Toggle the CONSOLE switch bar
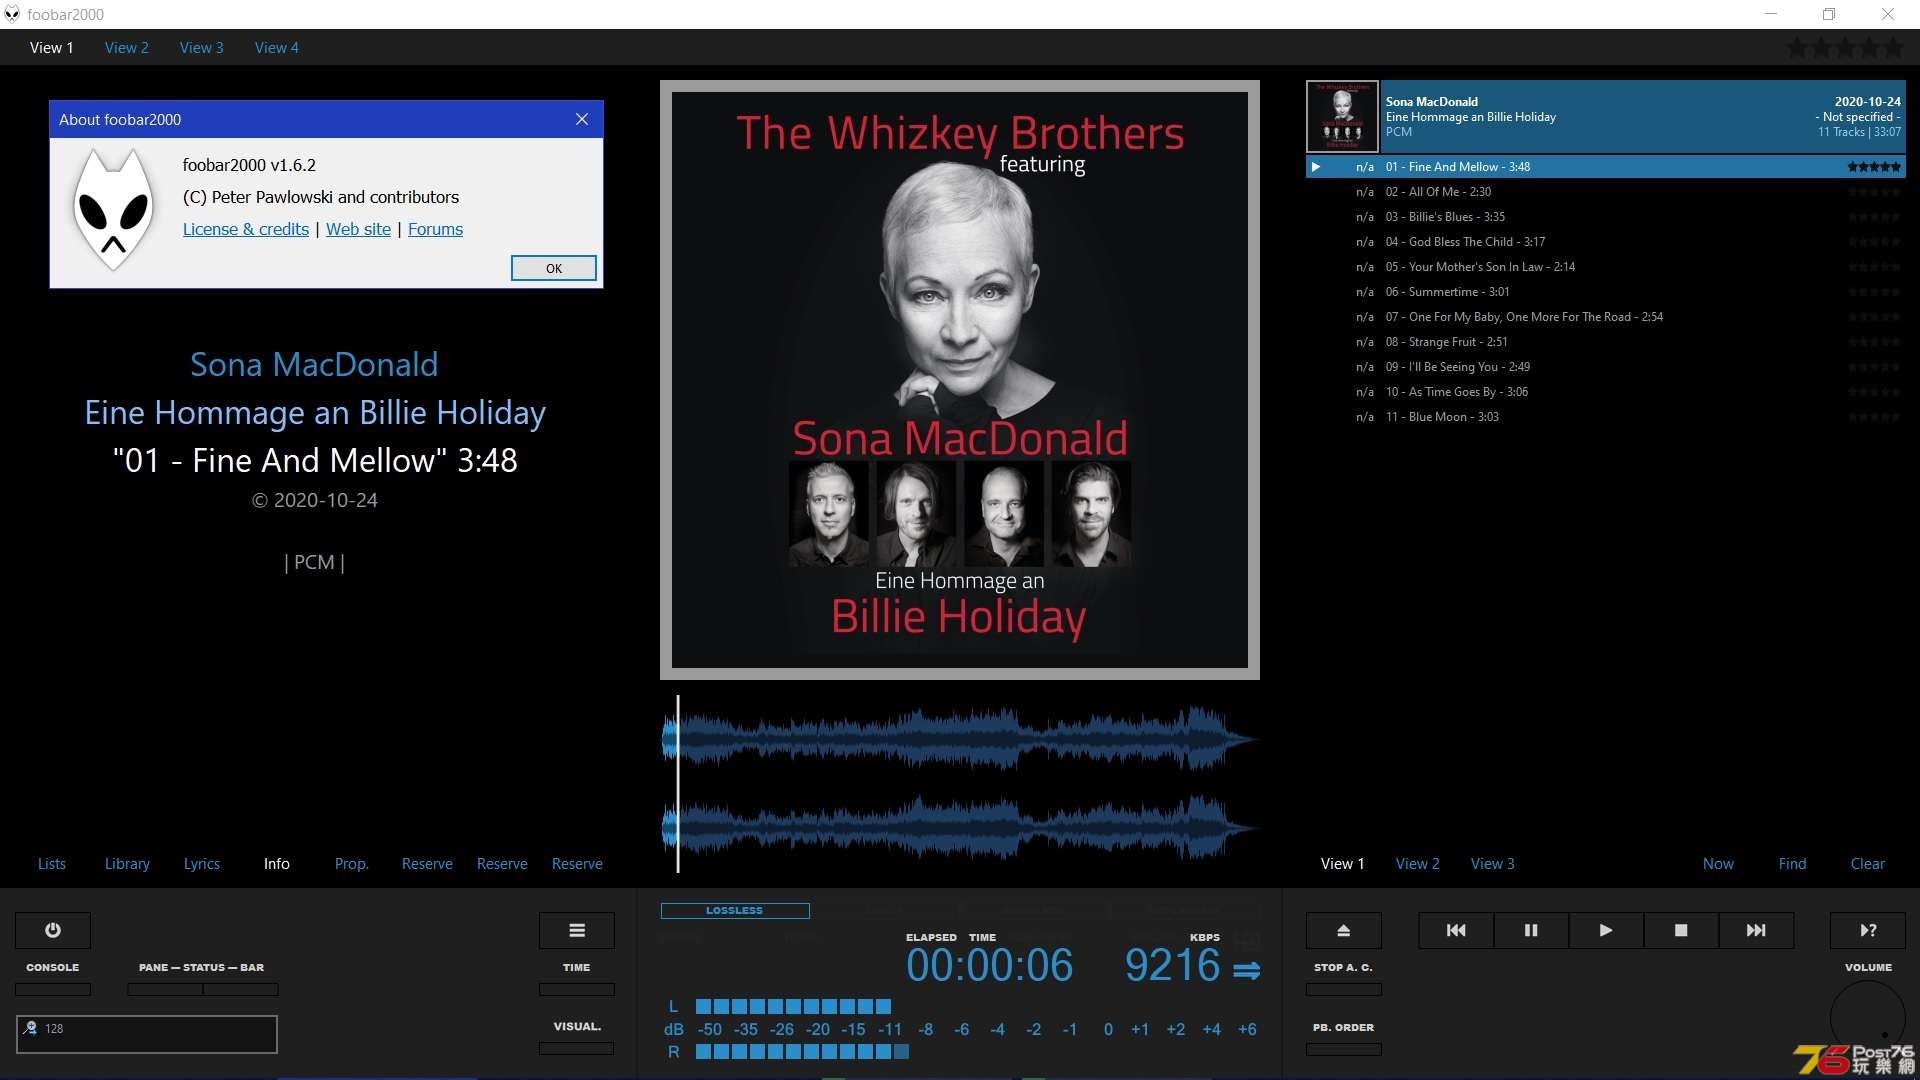Screen dimensions: 1920x1080 [53, 989]
